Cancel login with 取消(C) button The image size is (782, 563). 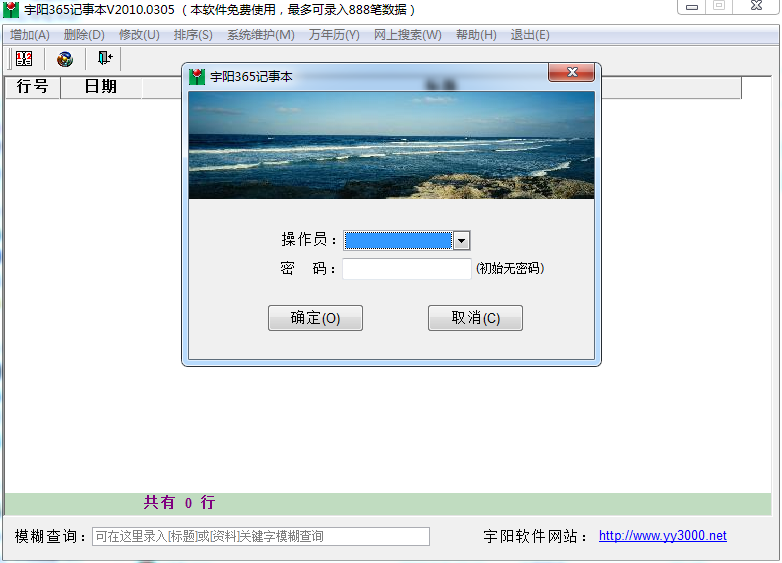[475, 318]
